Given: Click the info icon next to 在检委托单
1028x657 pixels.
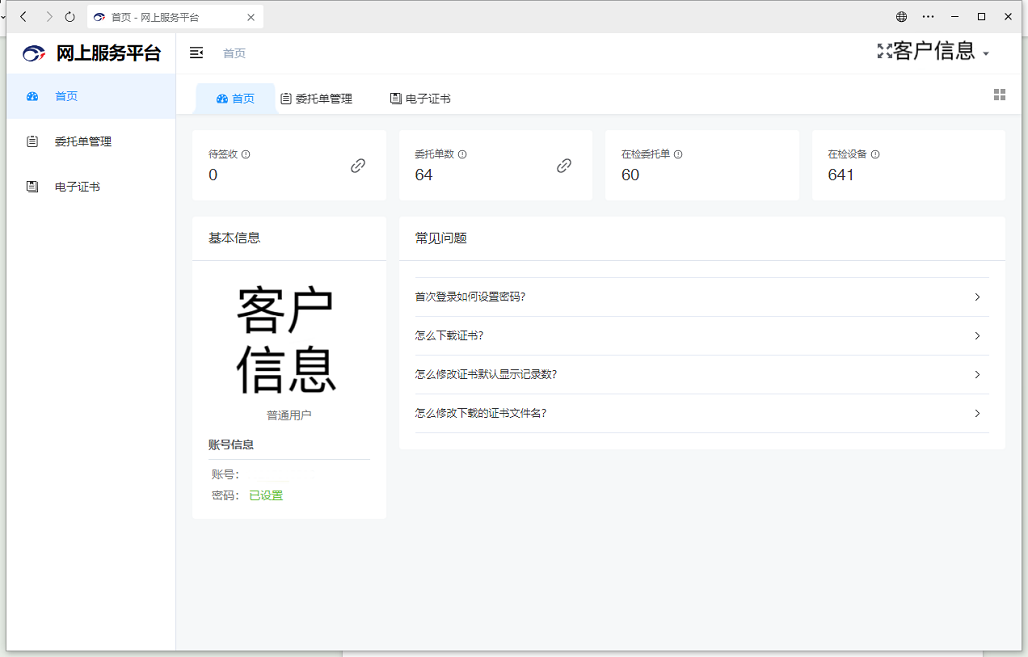Looking at the screenshot, I should [x=678, y=155].
